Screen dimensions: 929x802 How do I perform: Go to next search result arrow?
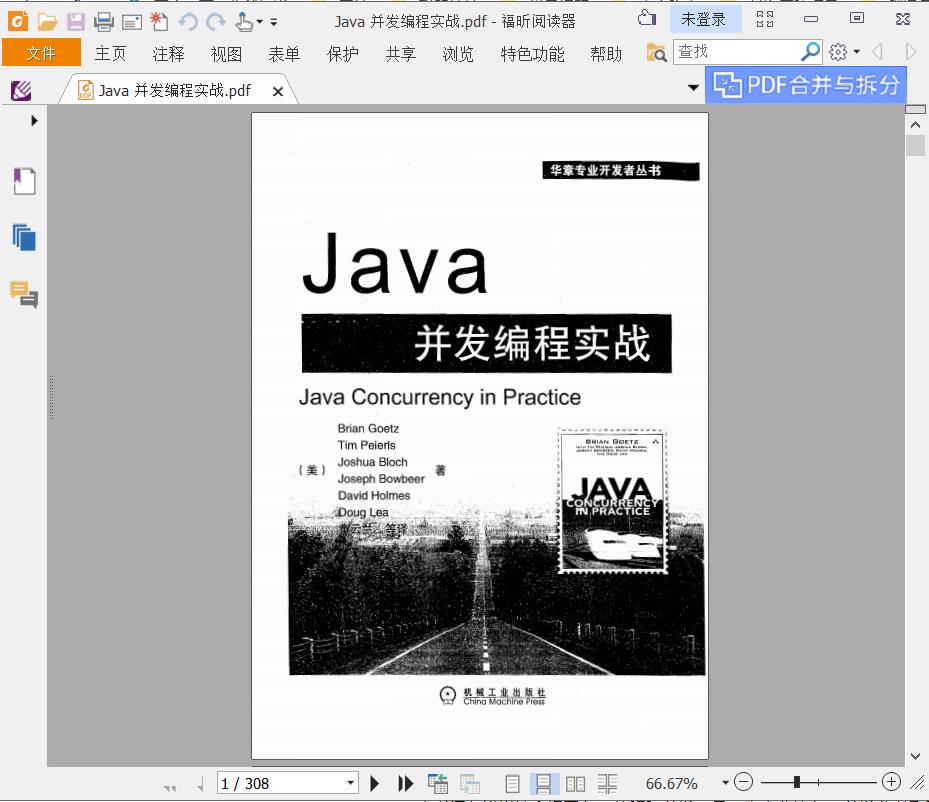(911, 52)
